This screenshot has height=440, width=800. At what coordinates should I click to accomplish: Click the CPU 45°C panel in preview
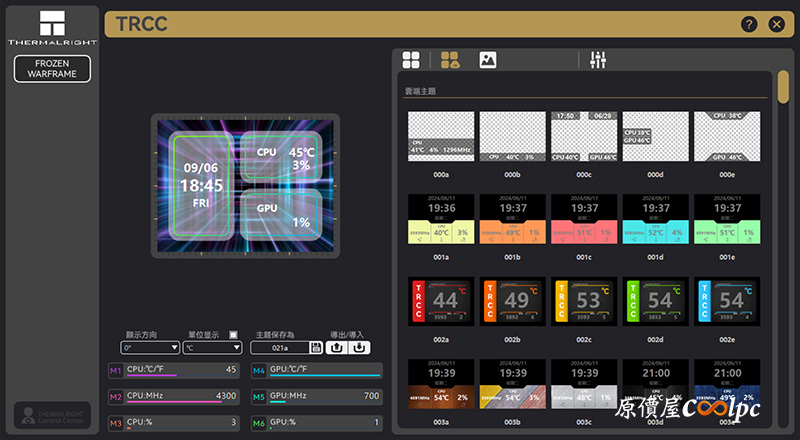coord(281,158)
